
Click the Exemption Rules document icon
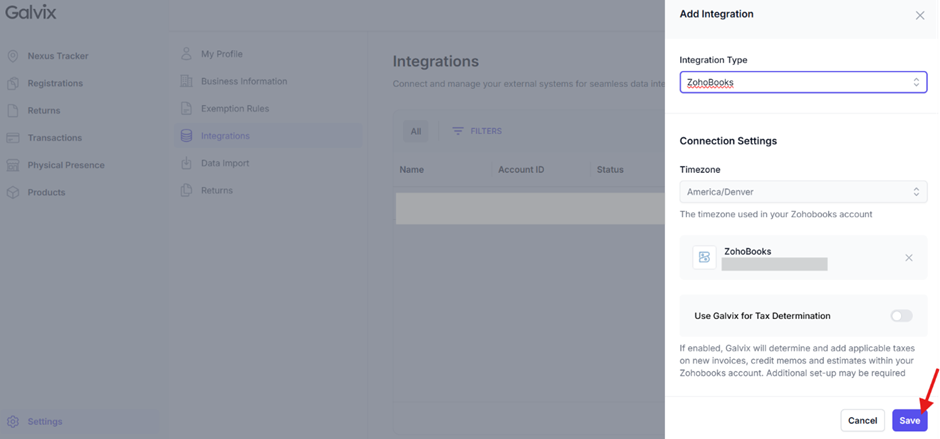(186, 109)
